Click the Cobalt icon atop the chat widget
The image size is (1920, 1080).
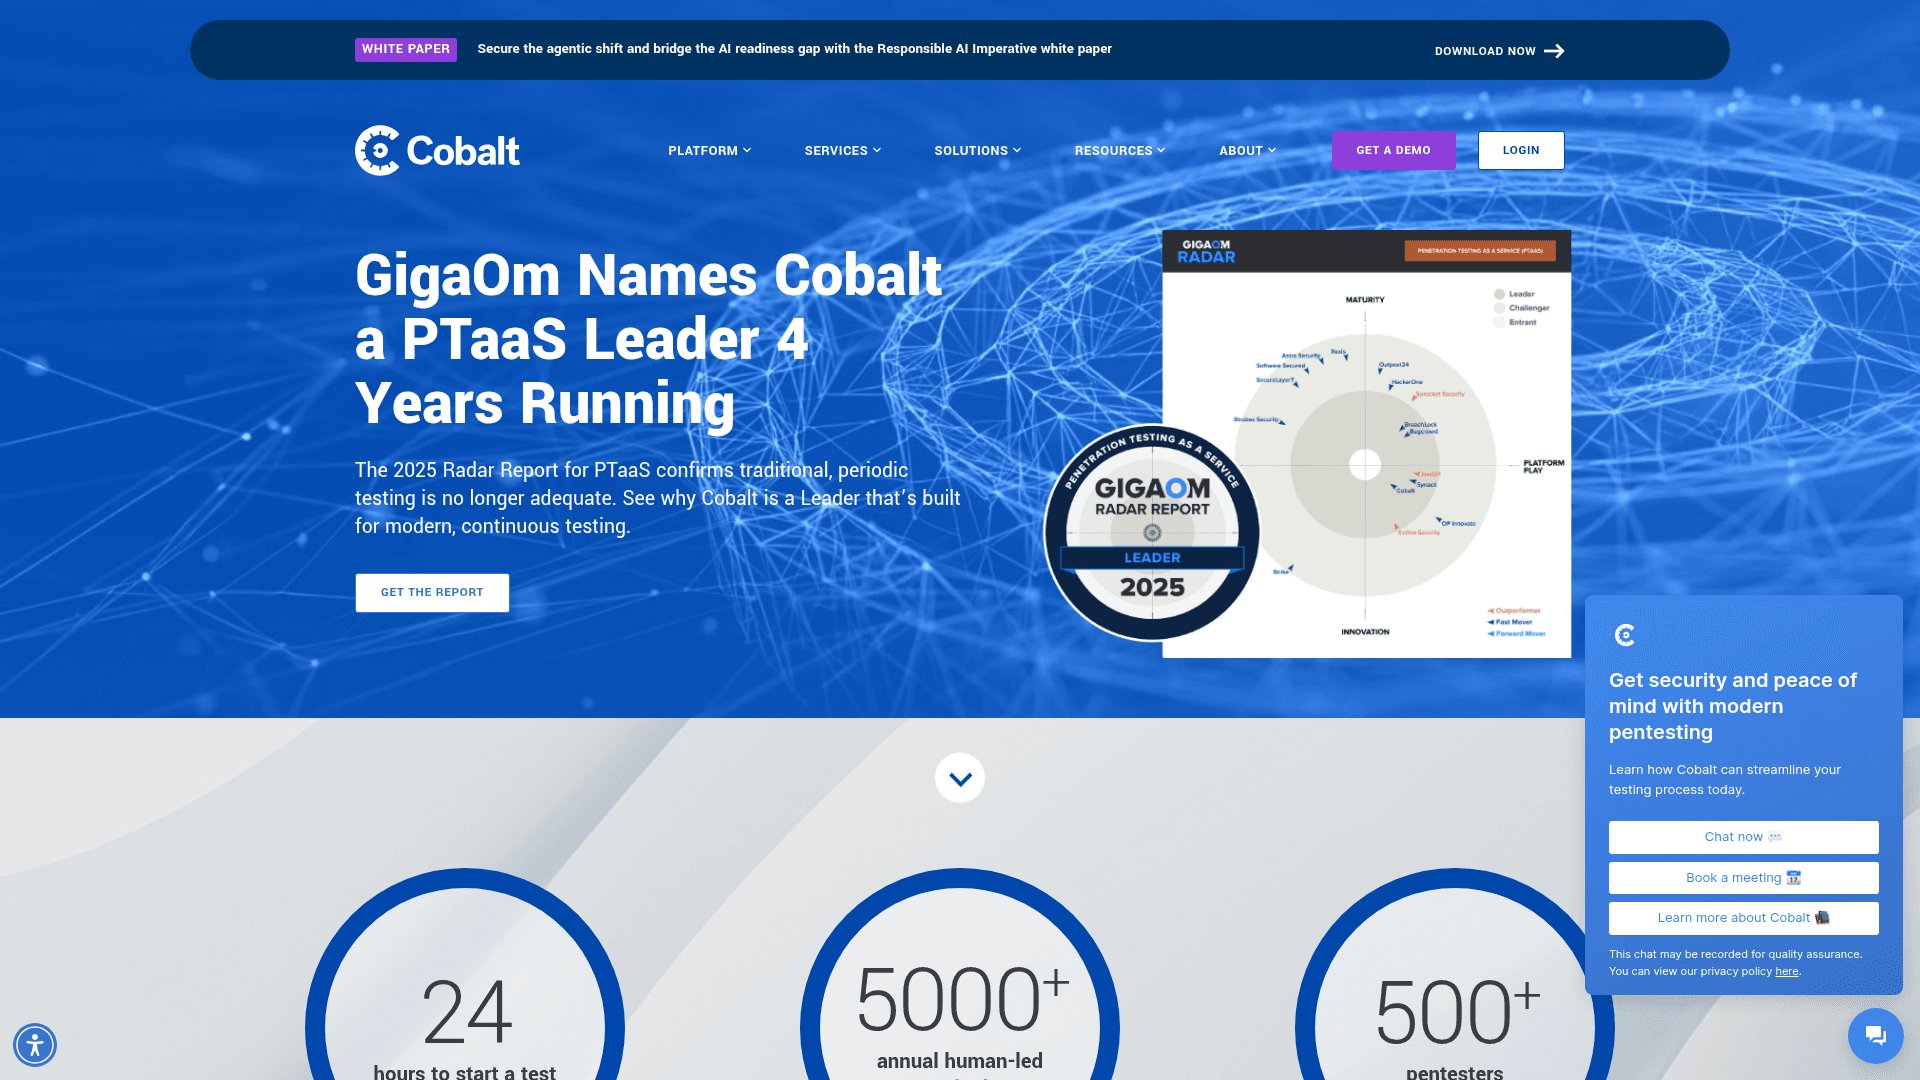pos(1625,634)
